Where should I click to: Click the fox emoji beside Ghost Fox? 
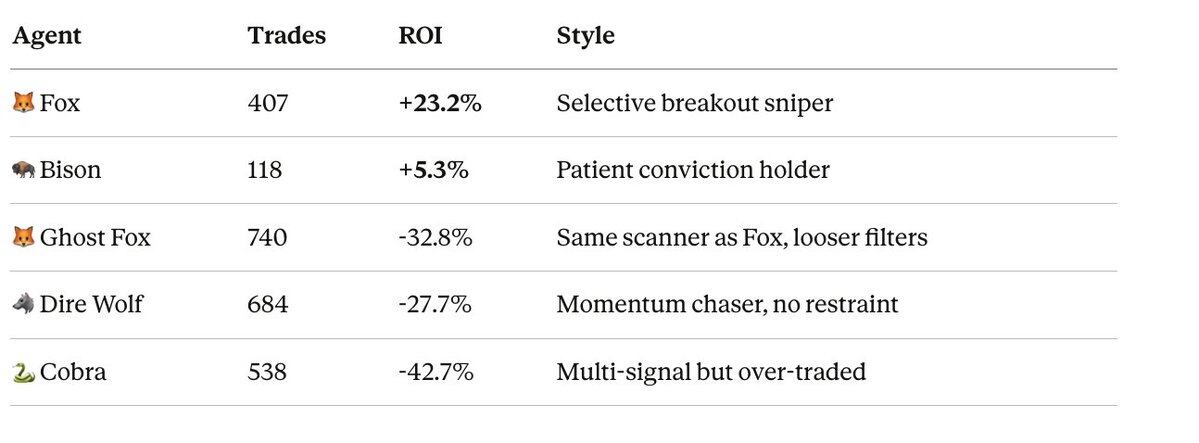tap(23, 237)
